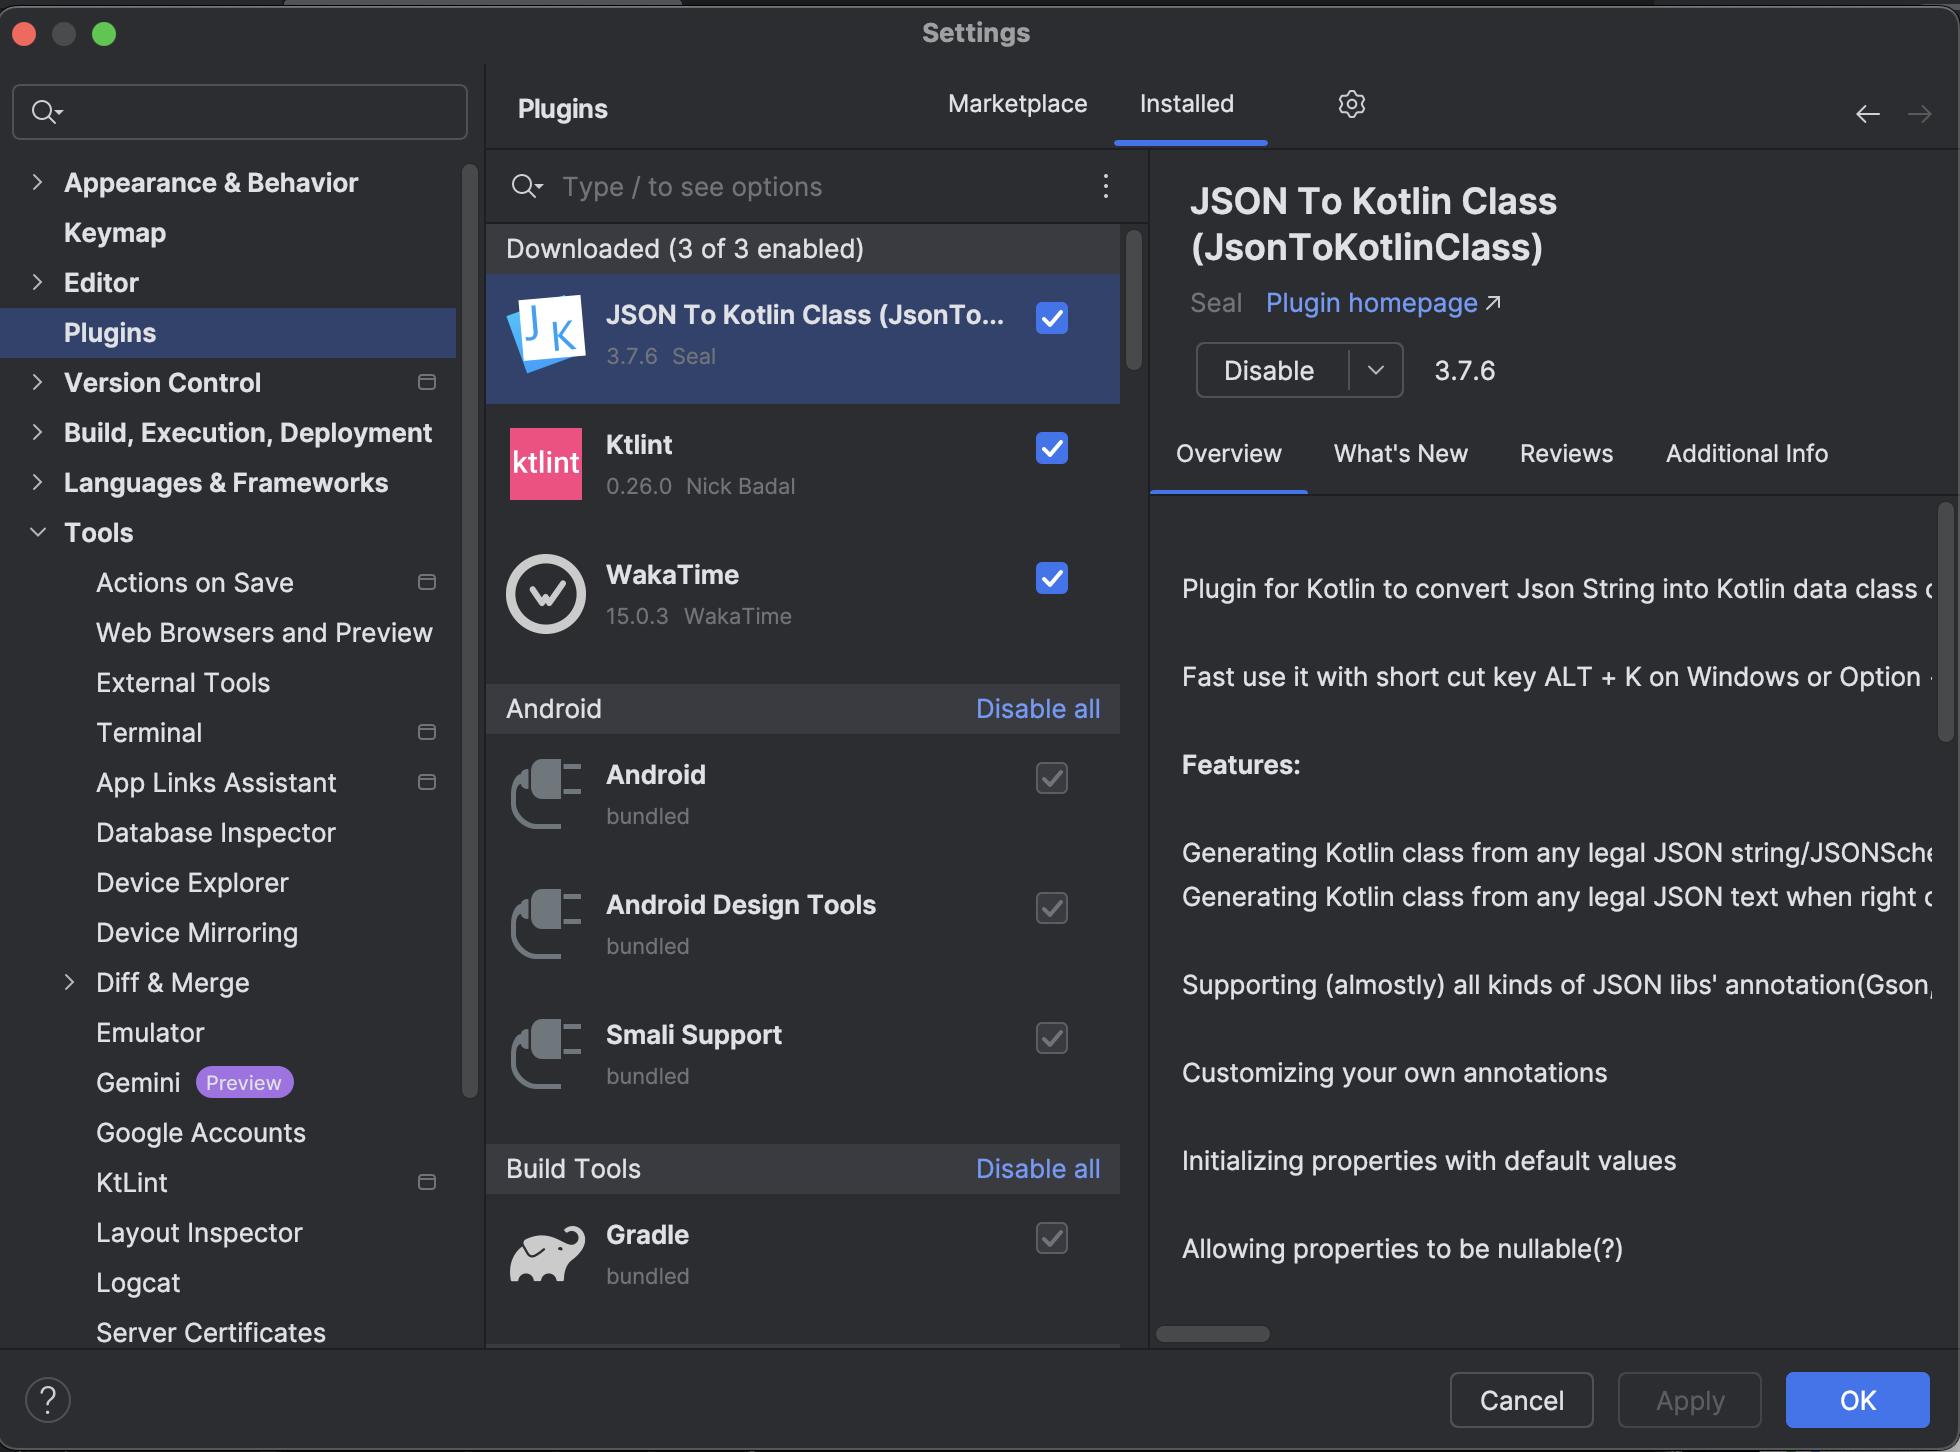The height and width of the screenshot is (1452, 1960).
Task: Click the Gradle elephant icon
Action: click(x=545, y=1254)
